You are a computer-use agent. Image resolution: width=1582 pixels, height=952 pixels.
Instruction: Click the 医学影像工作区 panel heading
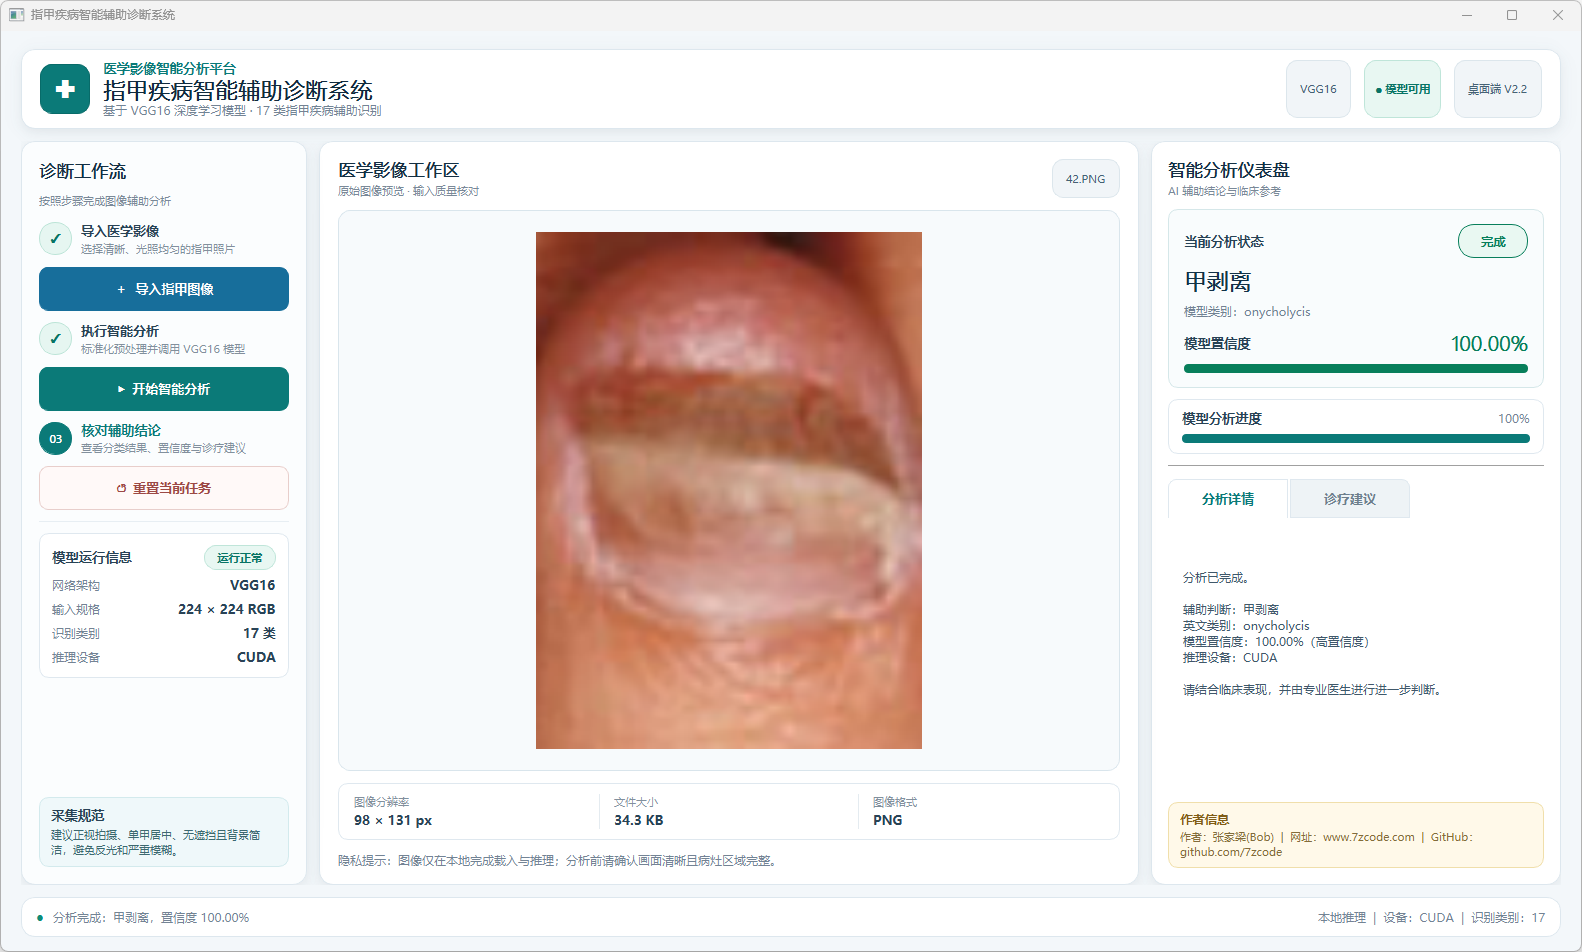click(399, 170)
